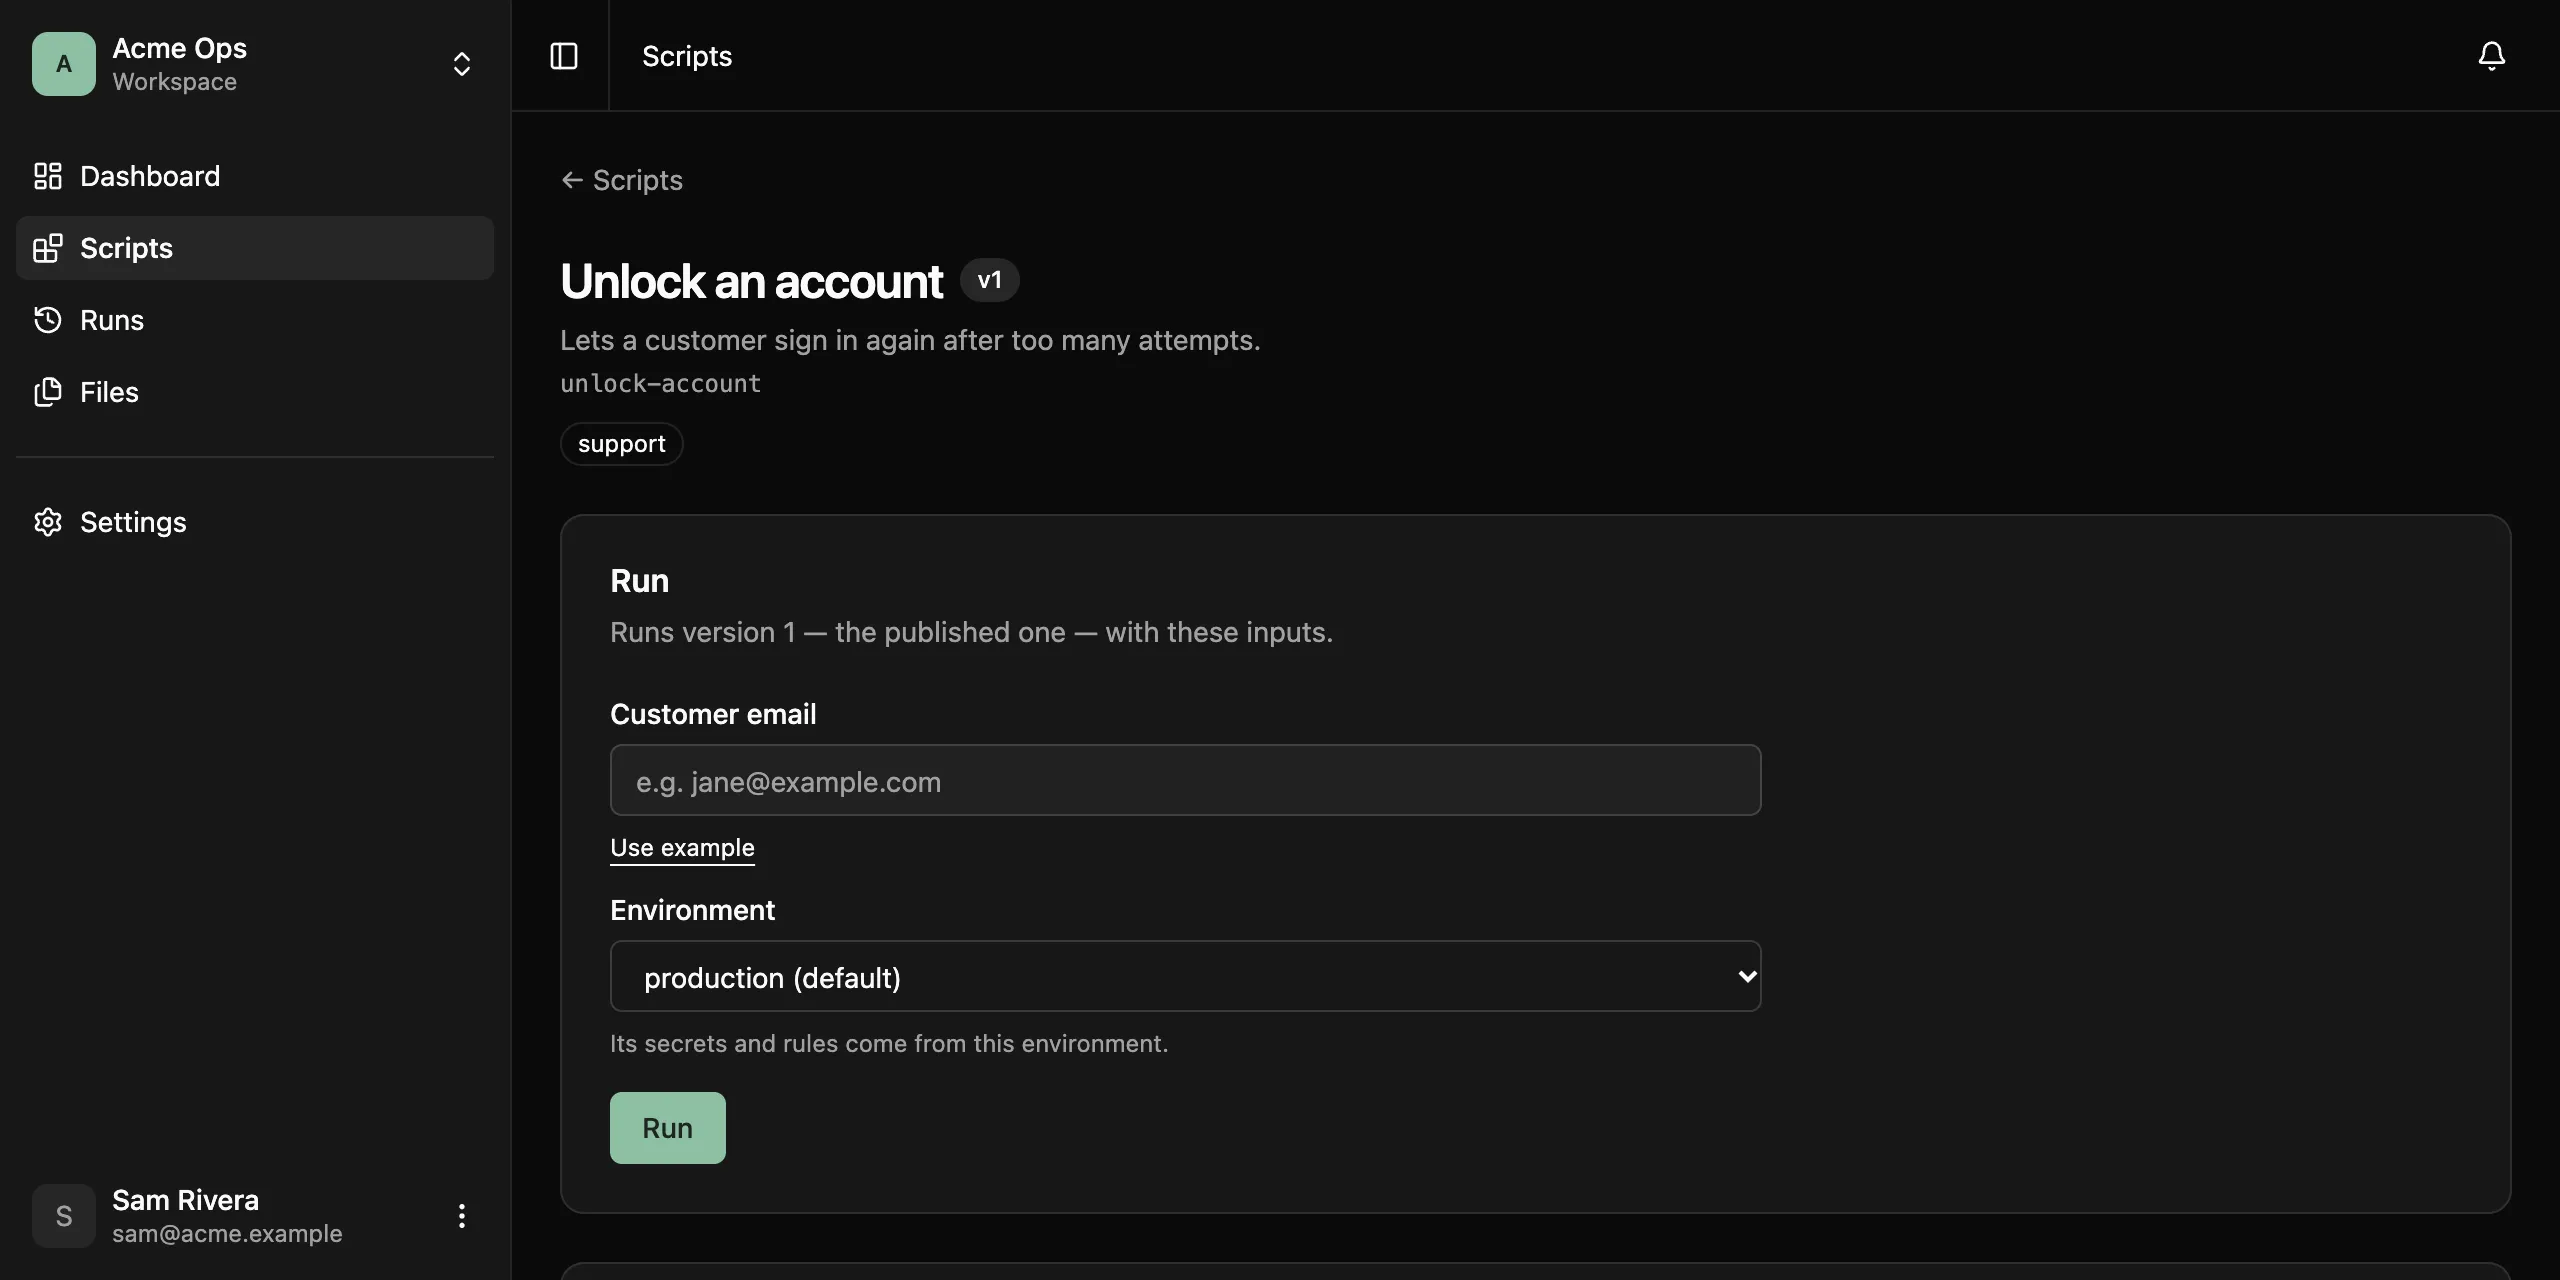The image size is (2560, 1280).
Task: Expand the Acme Ops workspace switcher
Action: coord(462,64)
